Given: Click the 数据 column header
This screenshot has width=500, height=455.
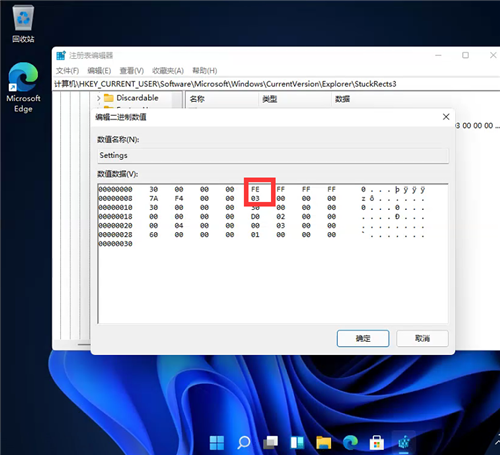Looking at the screenshot, I should click(x=343, y=99).
